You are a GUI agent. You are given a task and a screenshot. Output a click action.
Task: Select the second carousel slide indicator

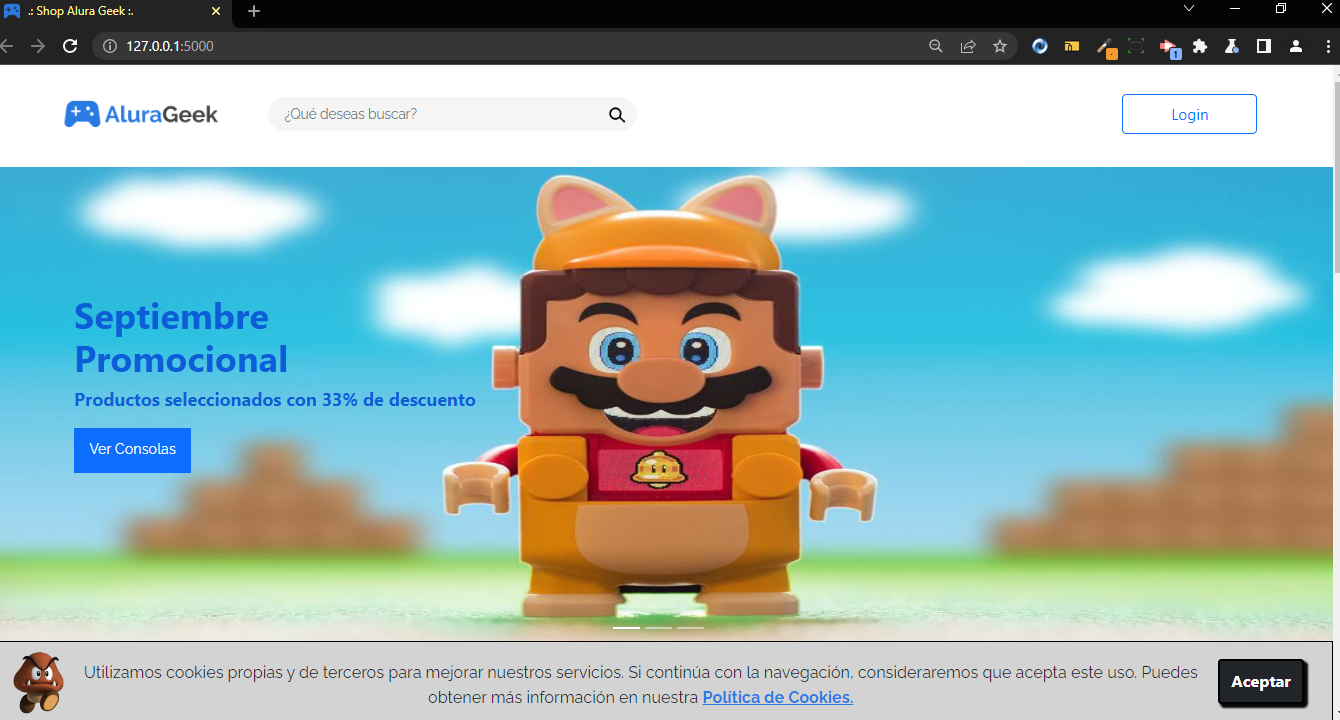pos(658,628)
